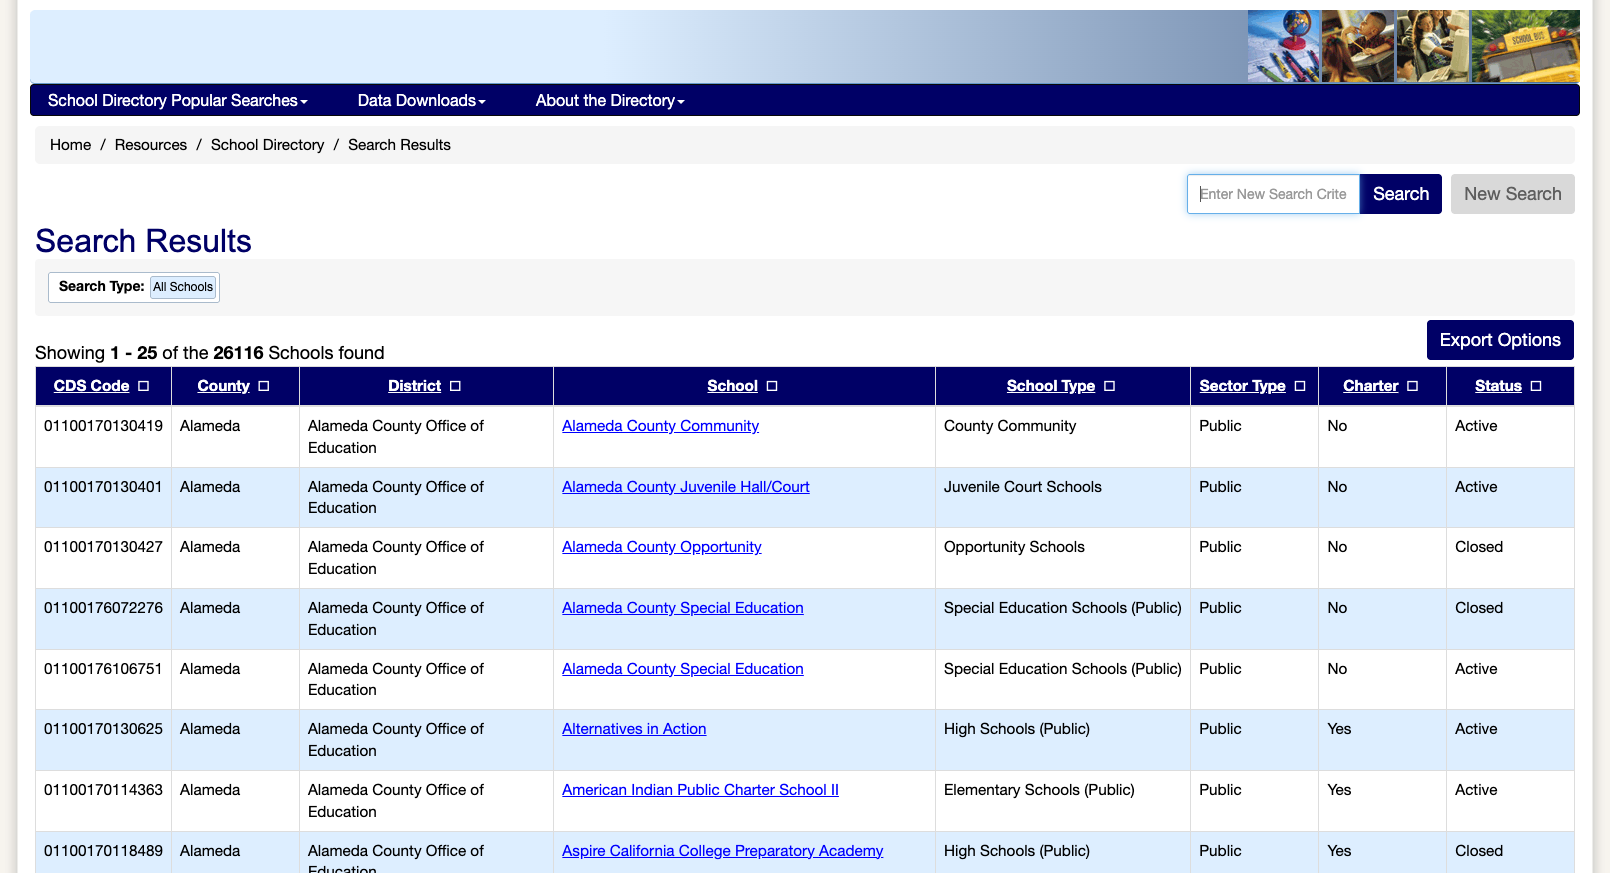The width and height of the screenshot is (1610, 873).
Task: Sort results by CDS Code
Action: coord(91,386)
